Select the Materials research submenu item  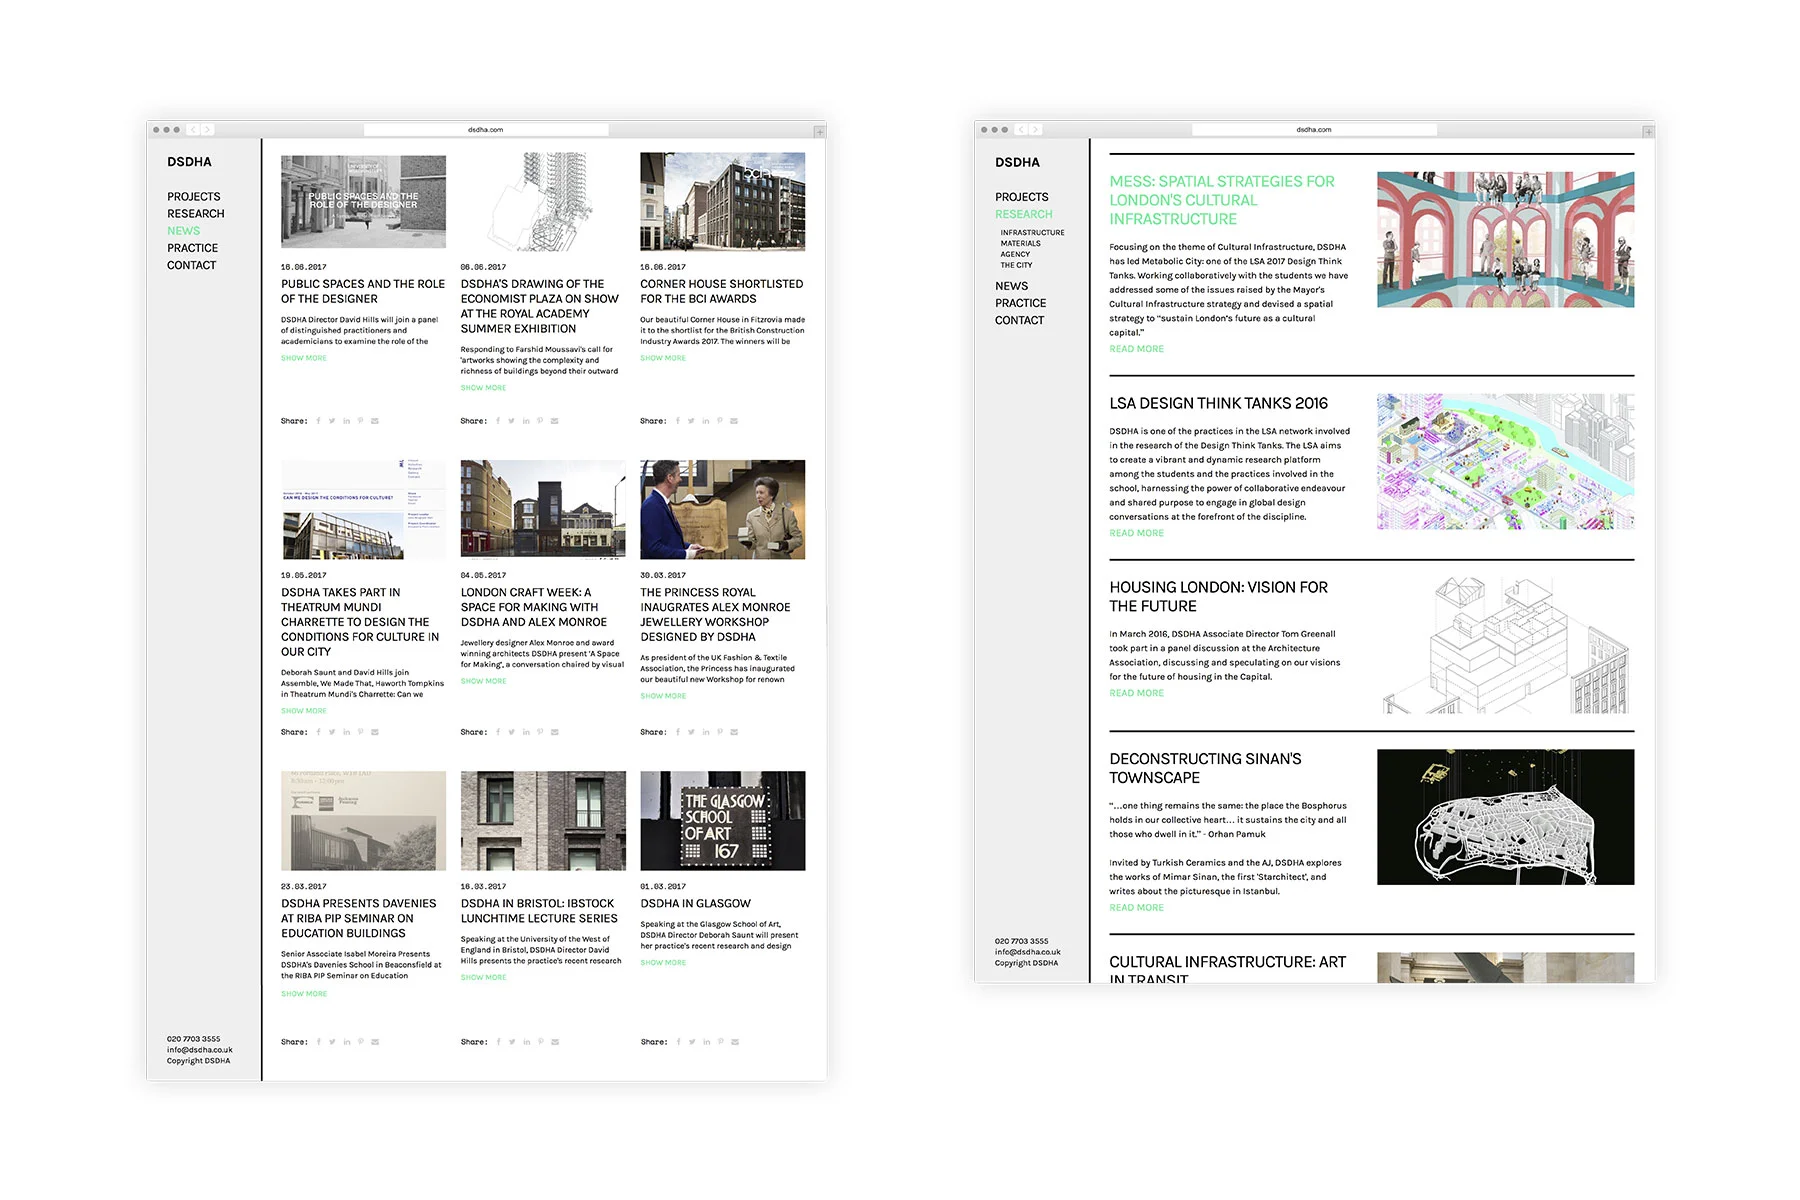(x=1021, y=244)
